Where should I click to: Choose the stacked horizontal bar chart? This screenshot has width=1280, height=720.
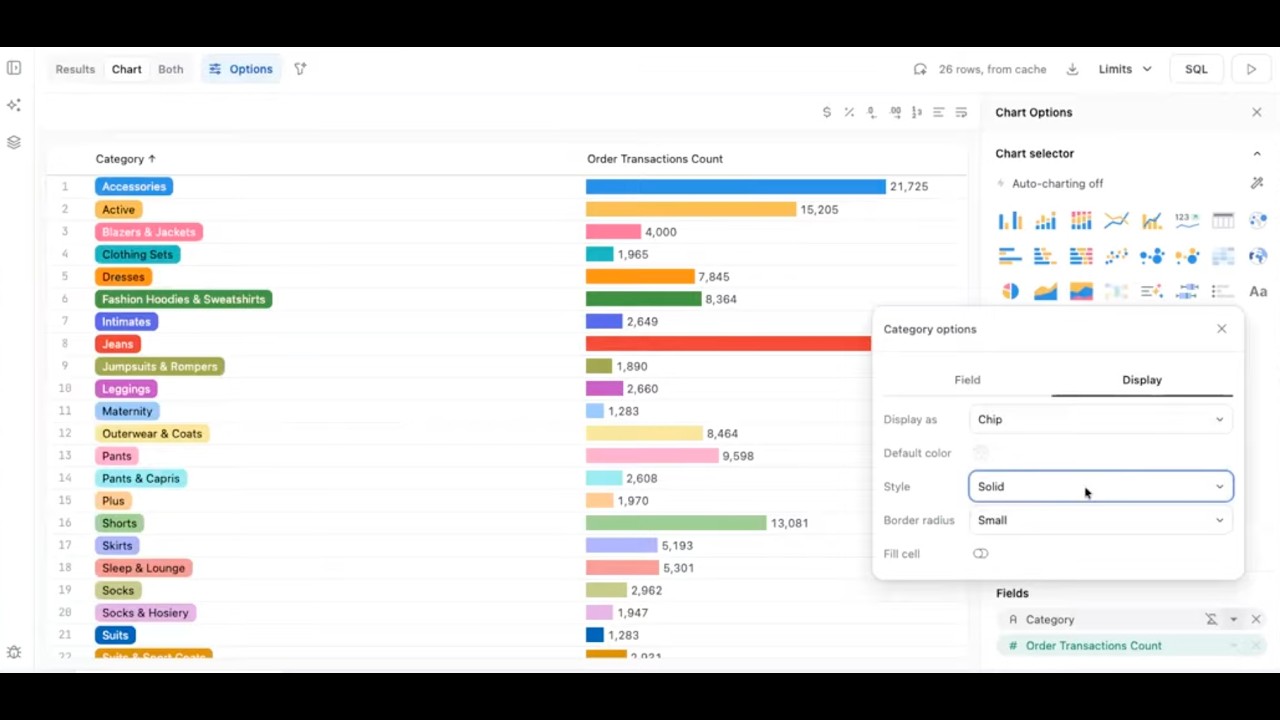click(1045, 256)
